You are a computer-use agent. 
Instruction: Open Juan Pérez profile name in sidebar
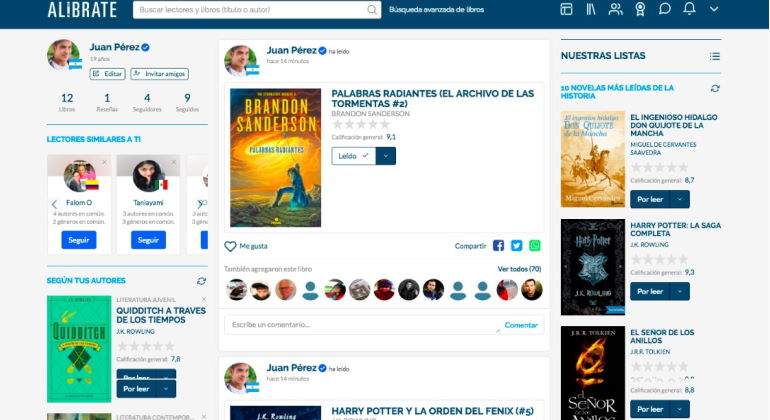tap(114, 47)
